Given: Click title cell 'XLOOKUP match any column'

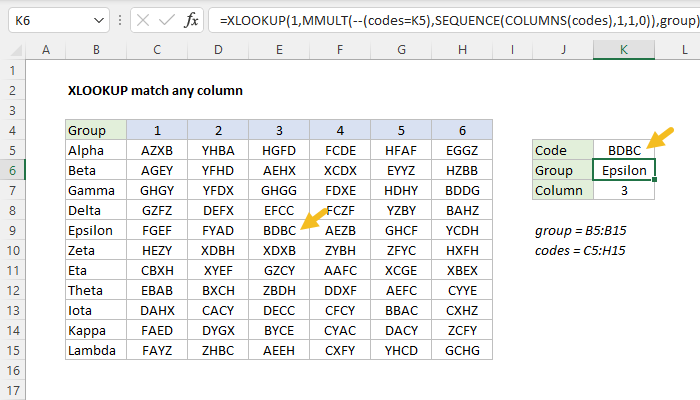Looking at the screenshot, I should pos(155,91).
